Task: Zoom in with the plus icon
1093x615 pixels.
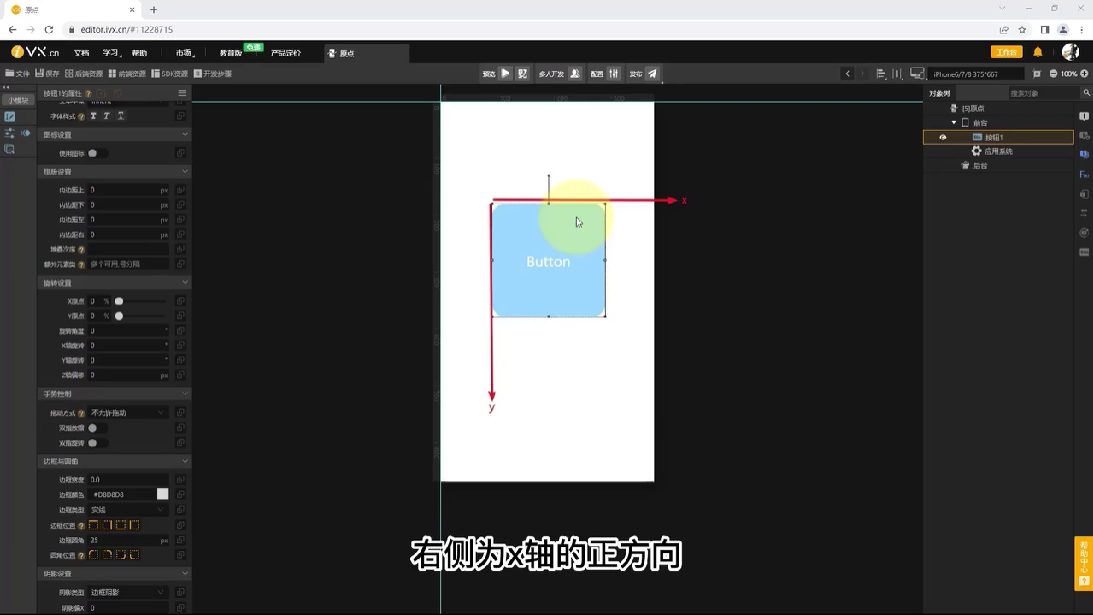Action: pyautogui.click(x=1084, y=73)
